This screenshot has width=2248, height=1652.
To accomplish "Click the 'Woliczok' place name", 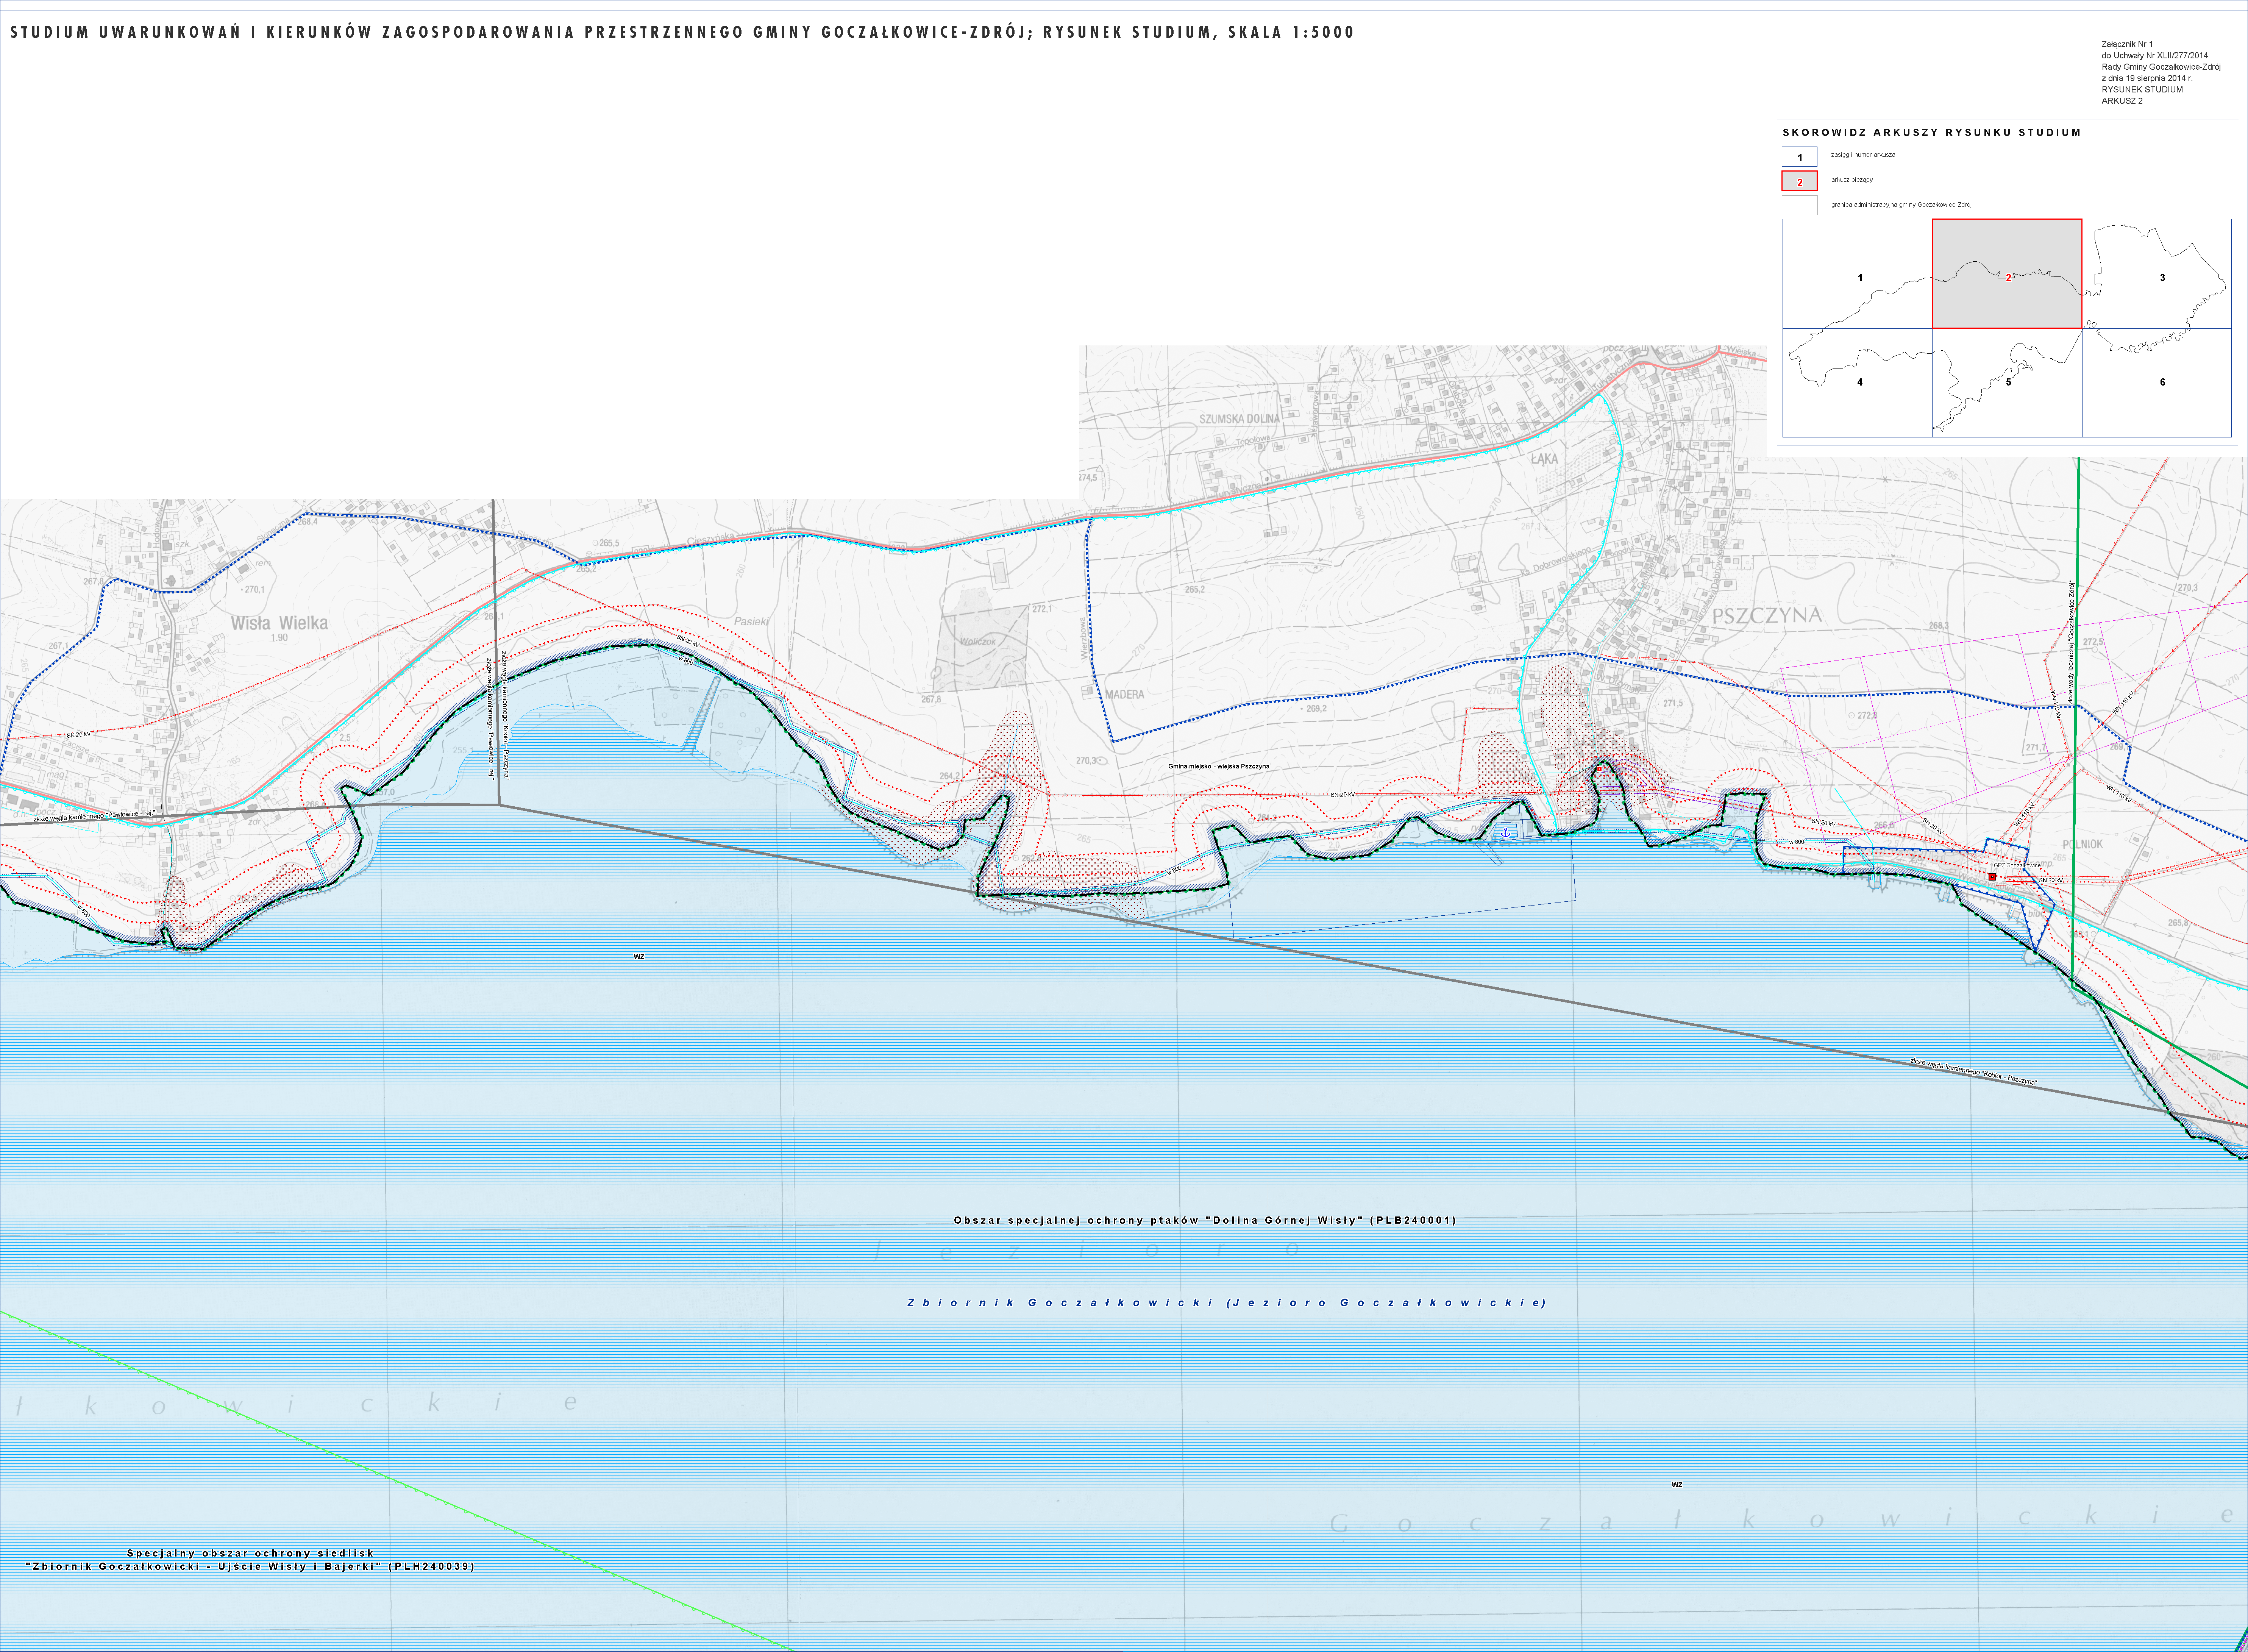I will click(x=977, y=641).
